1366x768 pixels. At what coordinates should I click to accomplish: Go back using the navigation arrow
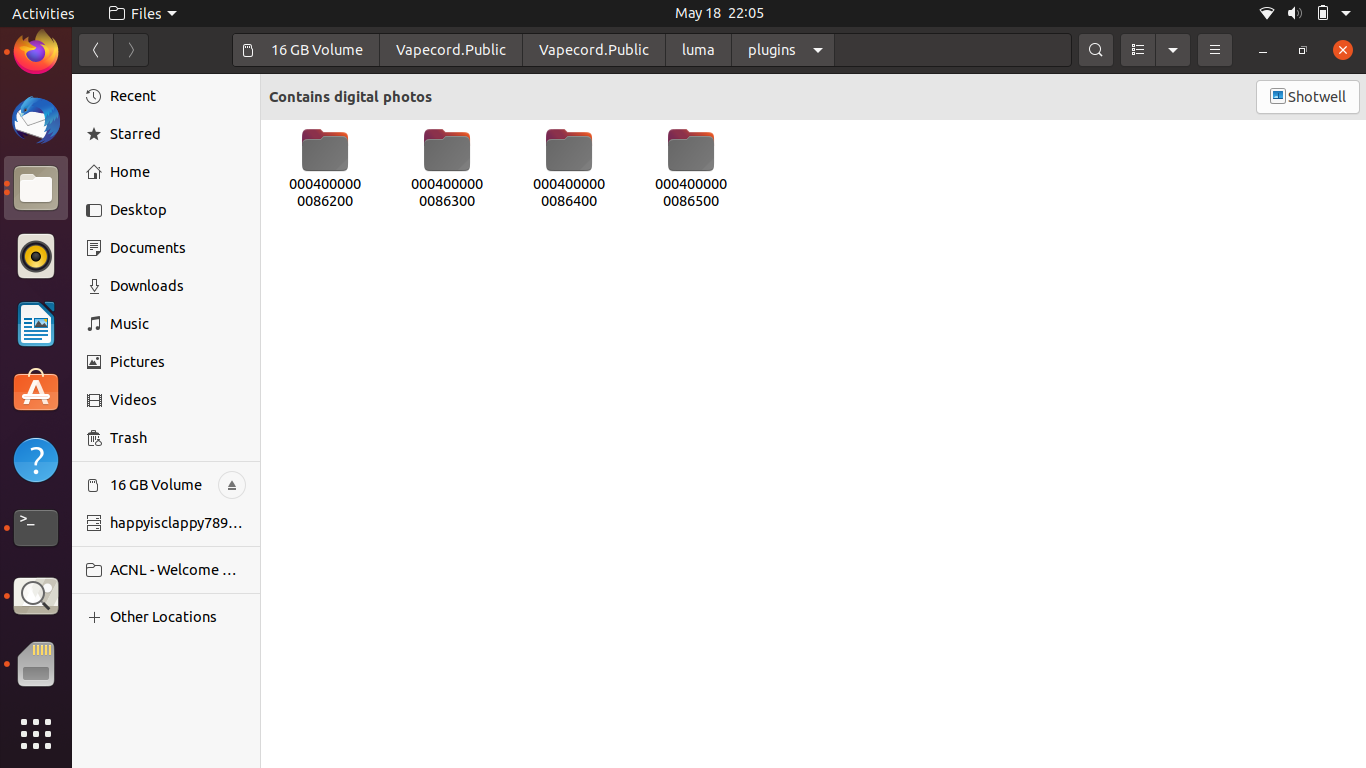(95, 50)
